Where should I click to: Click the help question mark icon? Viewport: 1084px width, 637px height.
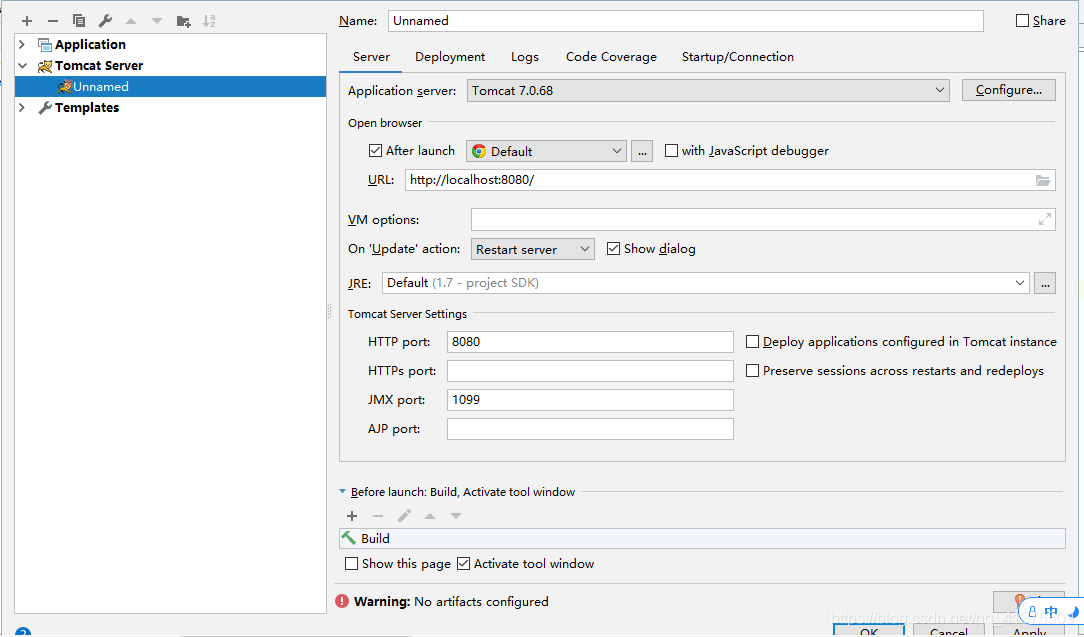[x=23, y=632]
